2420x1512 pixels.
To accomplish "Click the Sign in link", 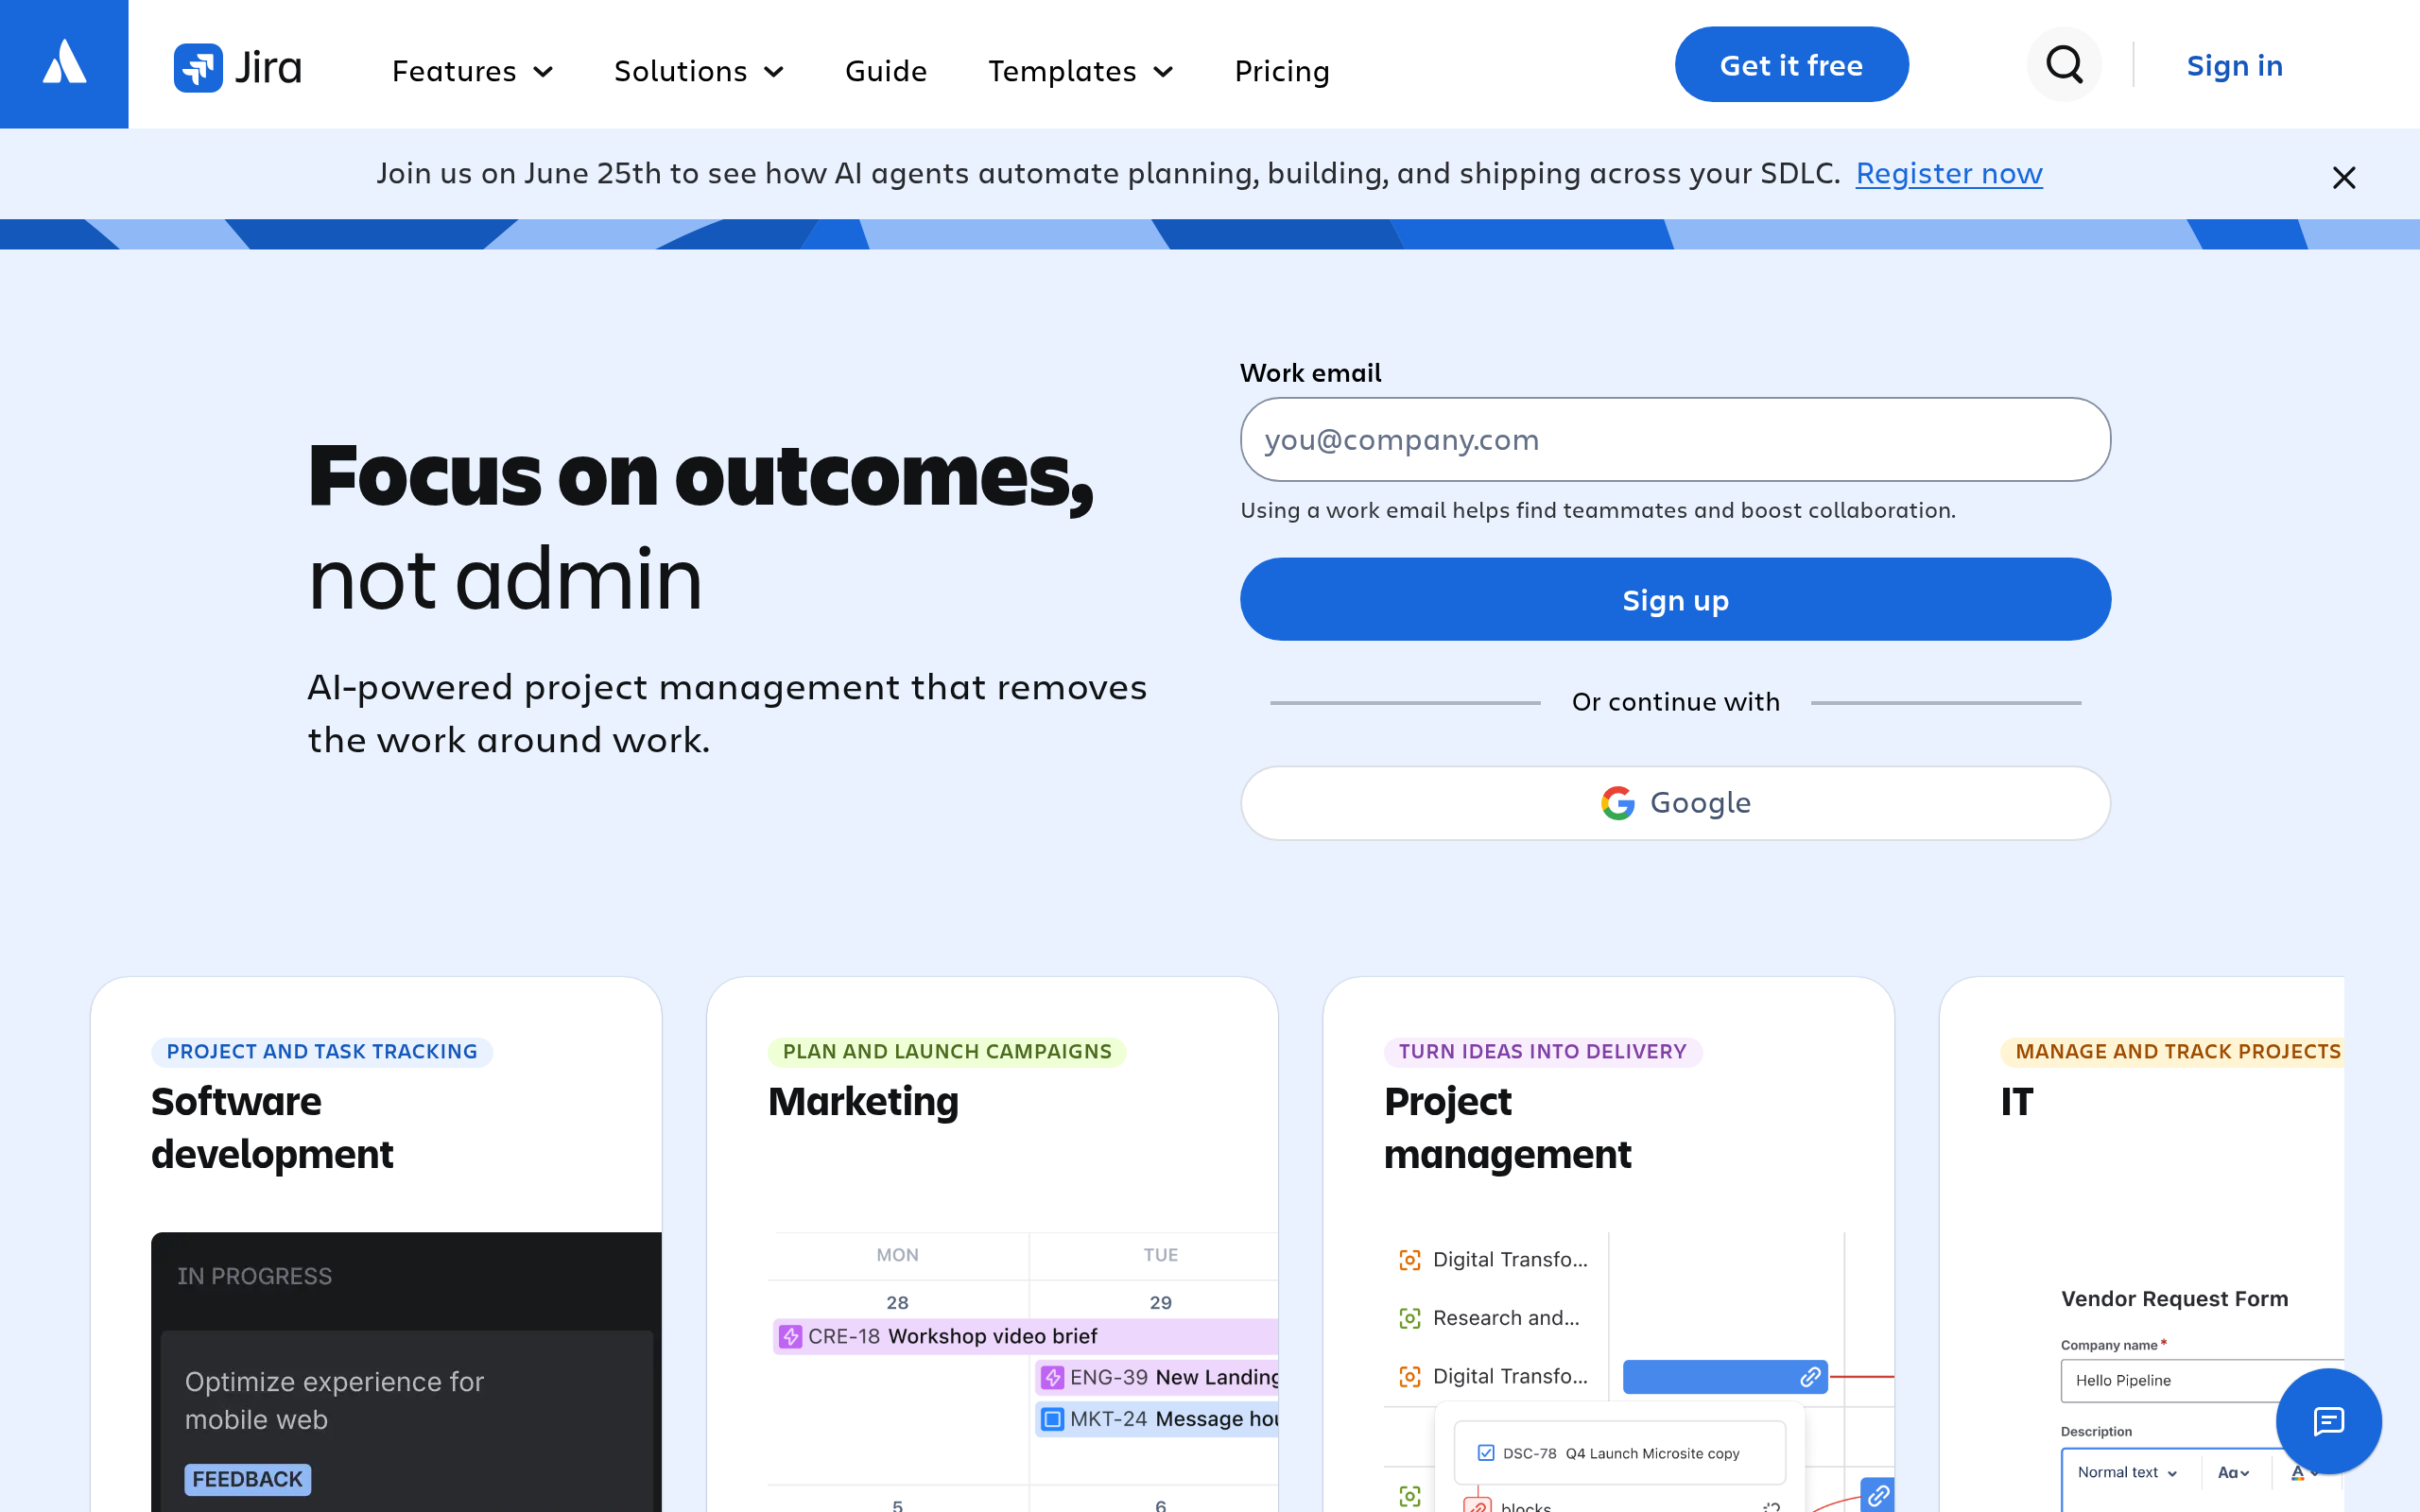I will point(2234,65).
